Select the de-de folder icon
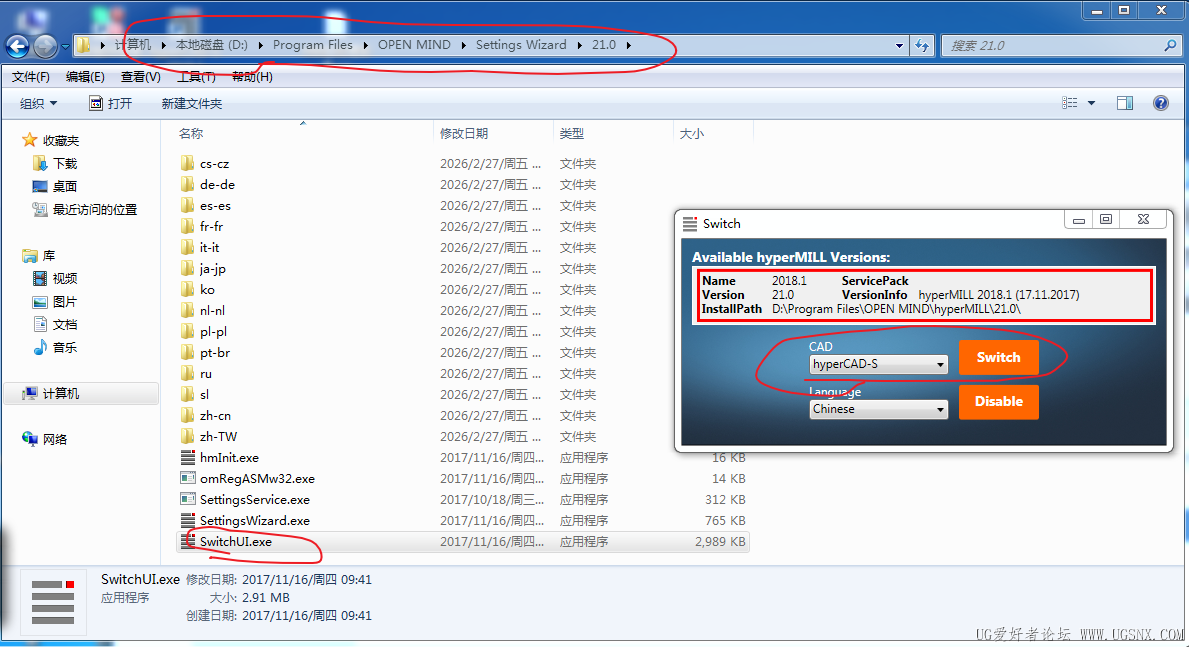1189x647 pixels. pos(187,184)
